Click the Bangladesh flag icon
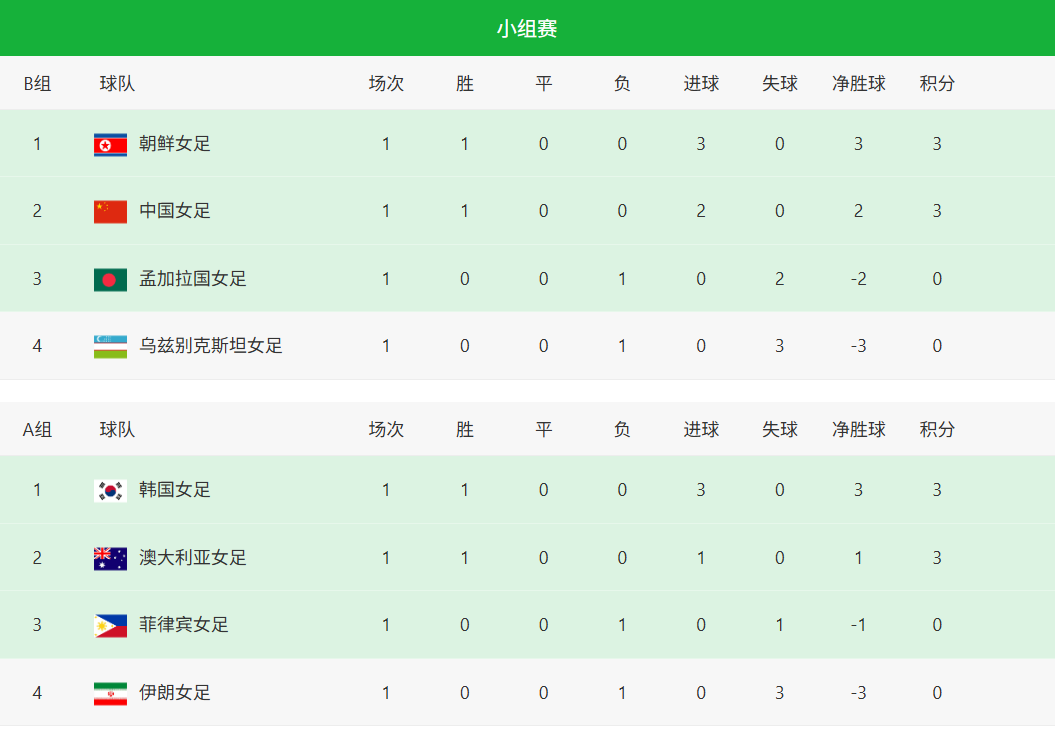The width and height of the screenshot is (1055, 733). pos(110,279)
